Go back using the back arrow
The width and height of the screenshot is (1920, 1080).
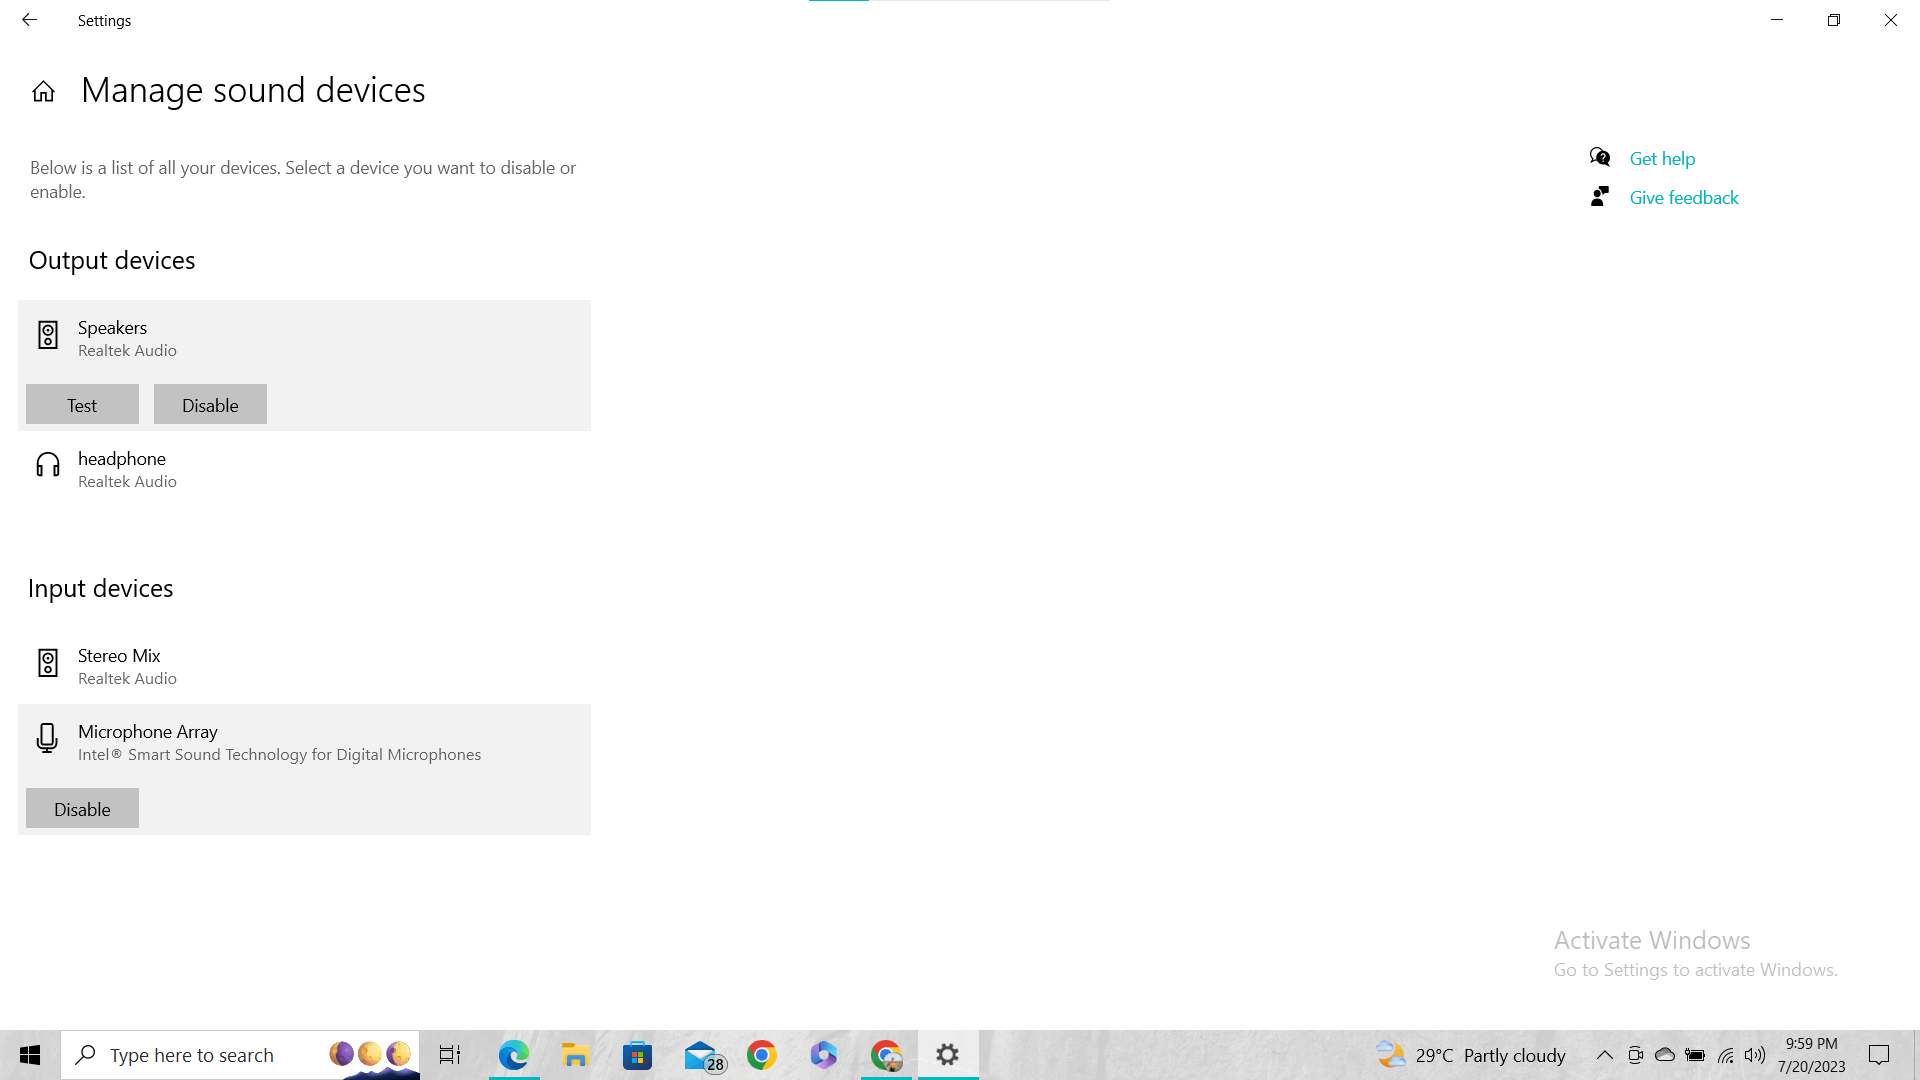[x=29, y=20]
